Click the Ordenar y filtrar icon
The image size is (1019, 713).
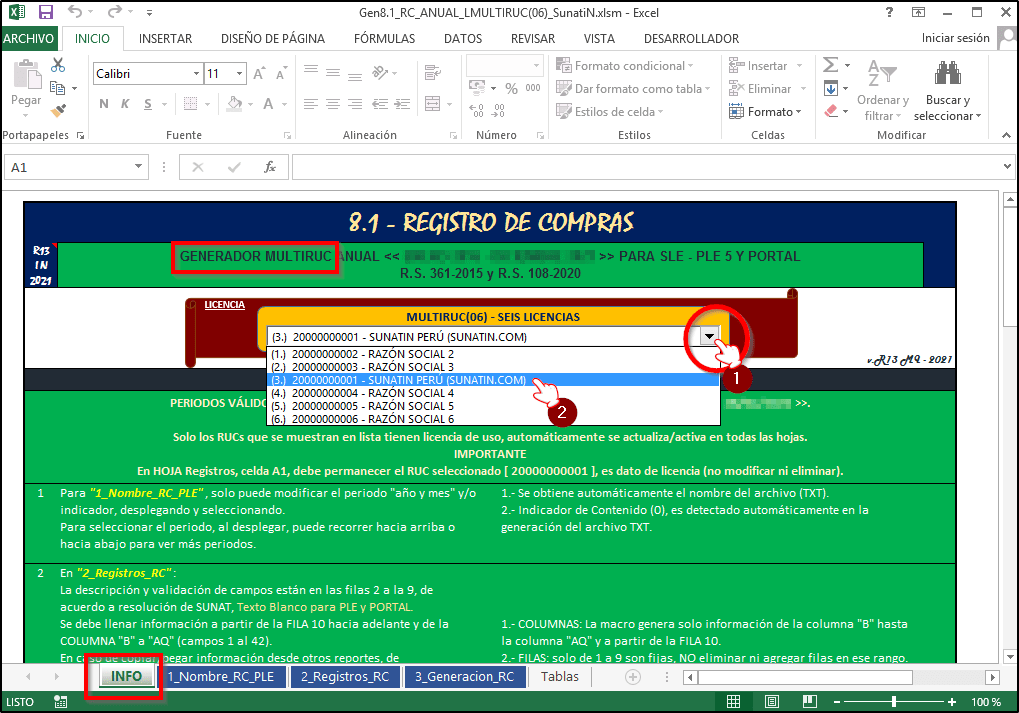(x=882, y=90)
